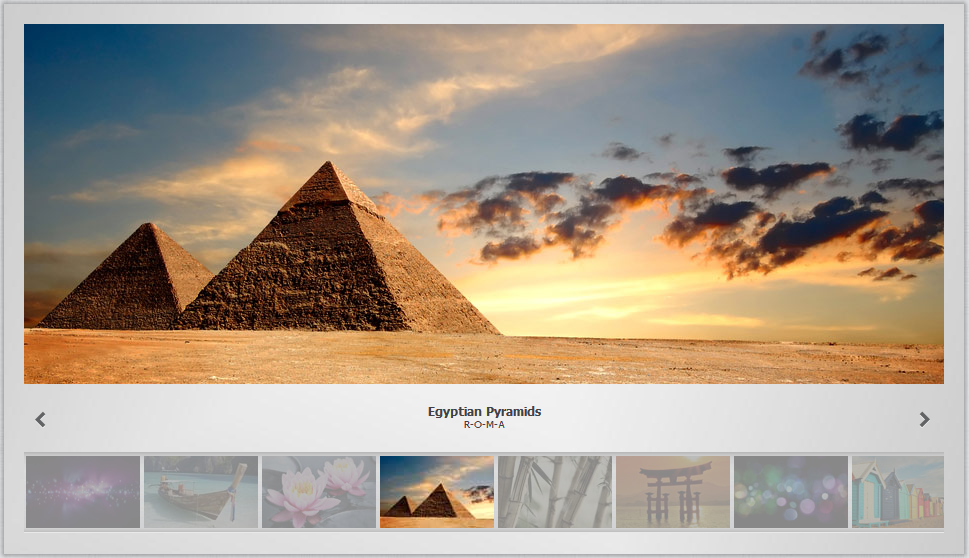The width and height of the screenshot is (969, 558).
Task: View the Japanese torii gate thumbnail
Action: point(673,492)
